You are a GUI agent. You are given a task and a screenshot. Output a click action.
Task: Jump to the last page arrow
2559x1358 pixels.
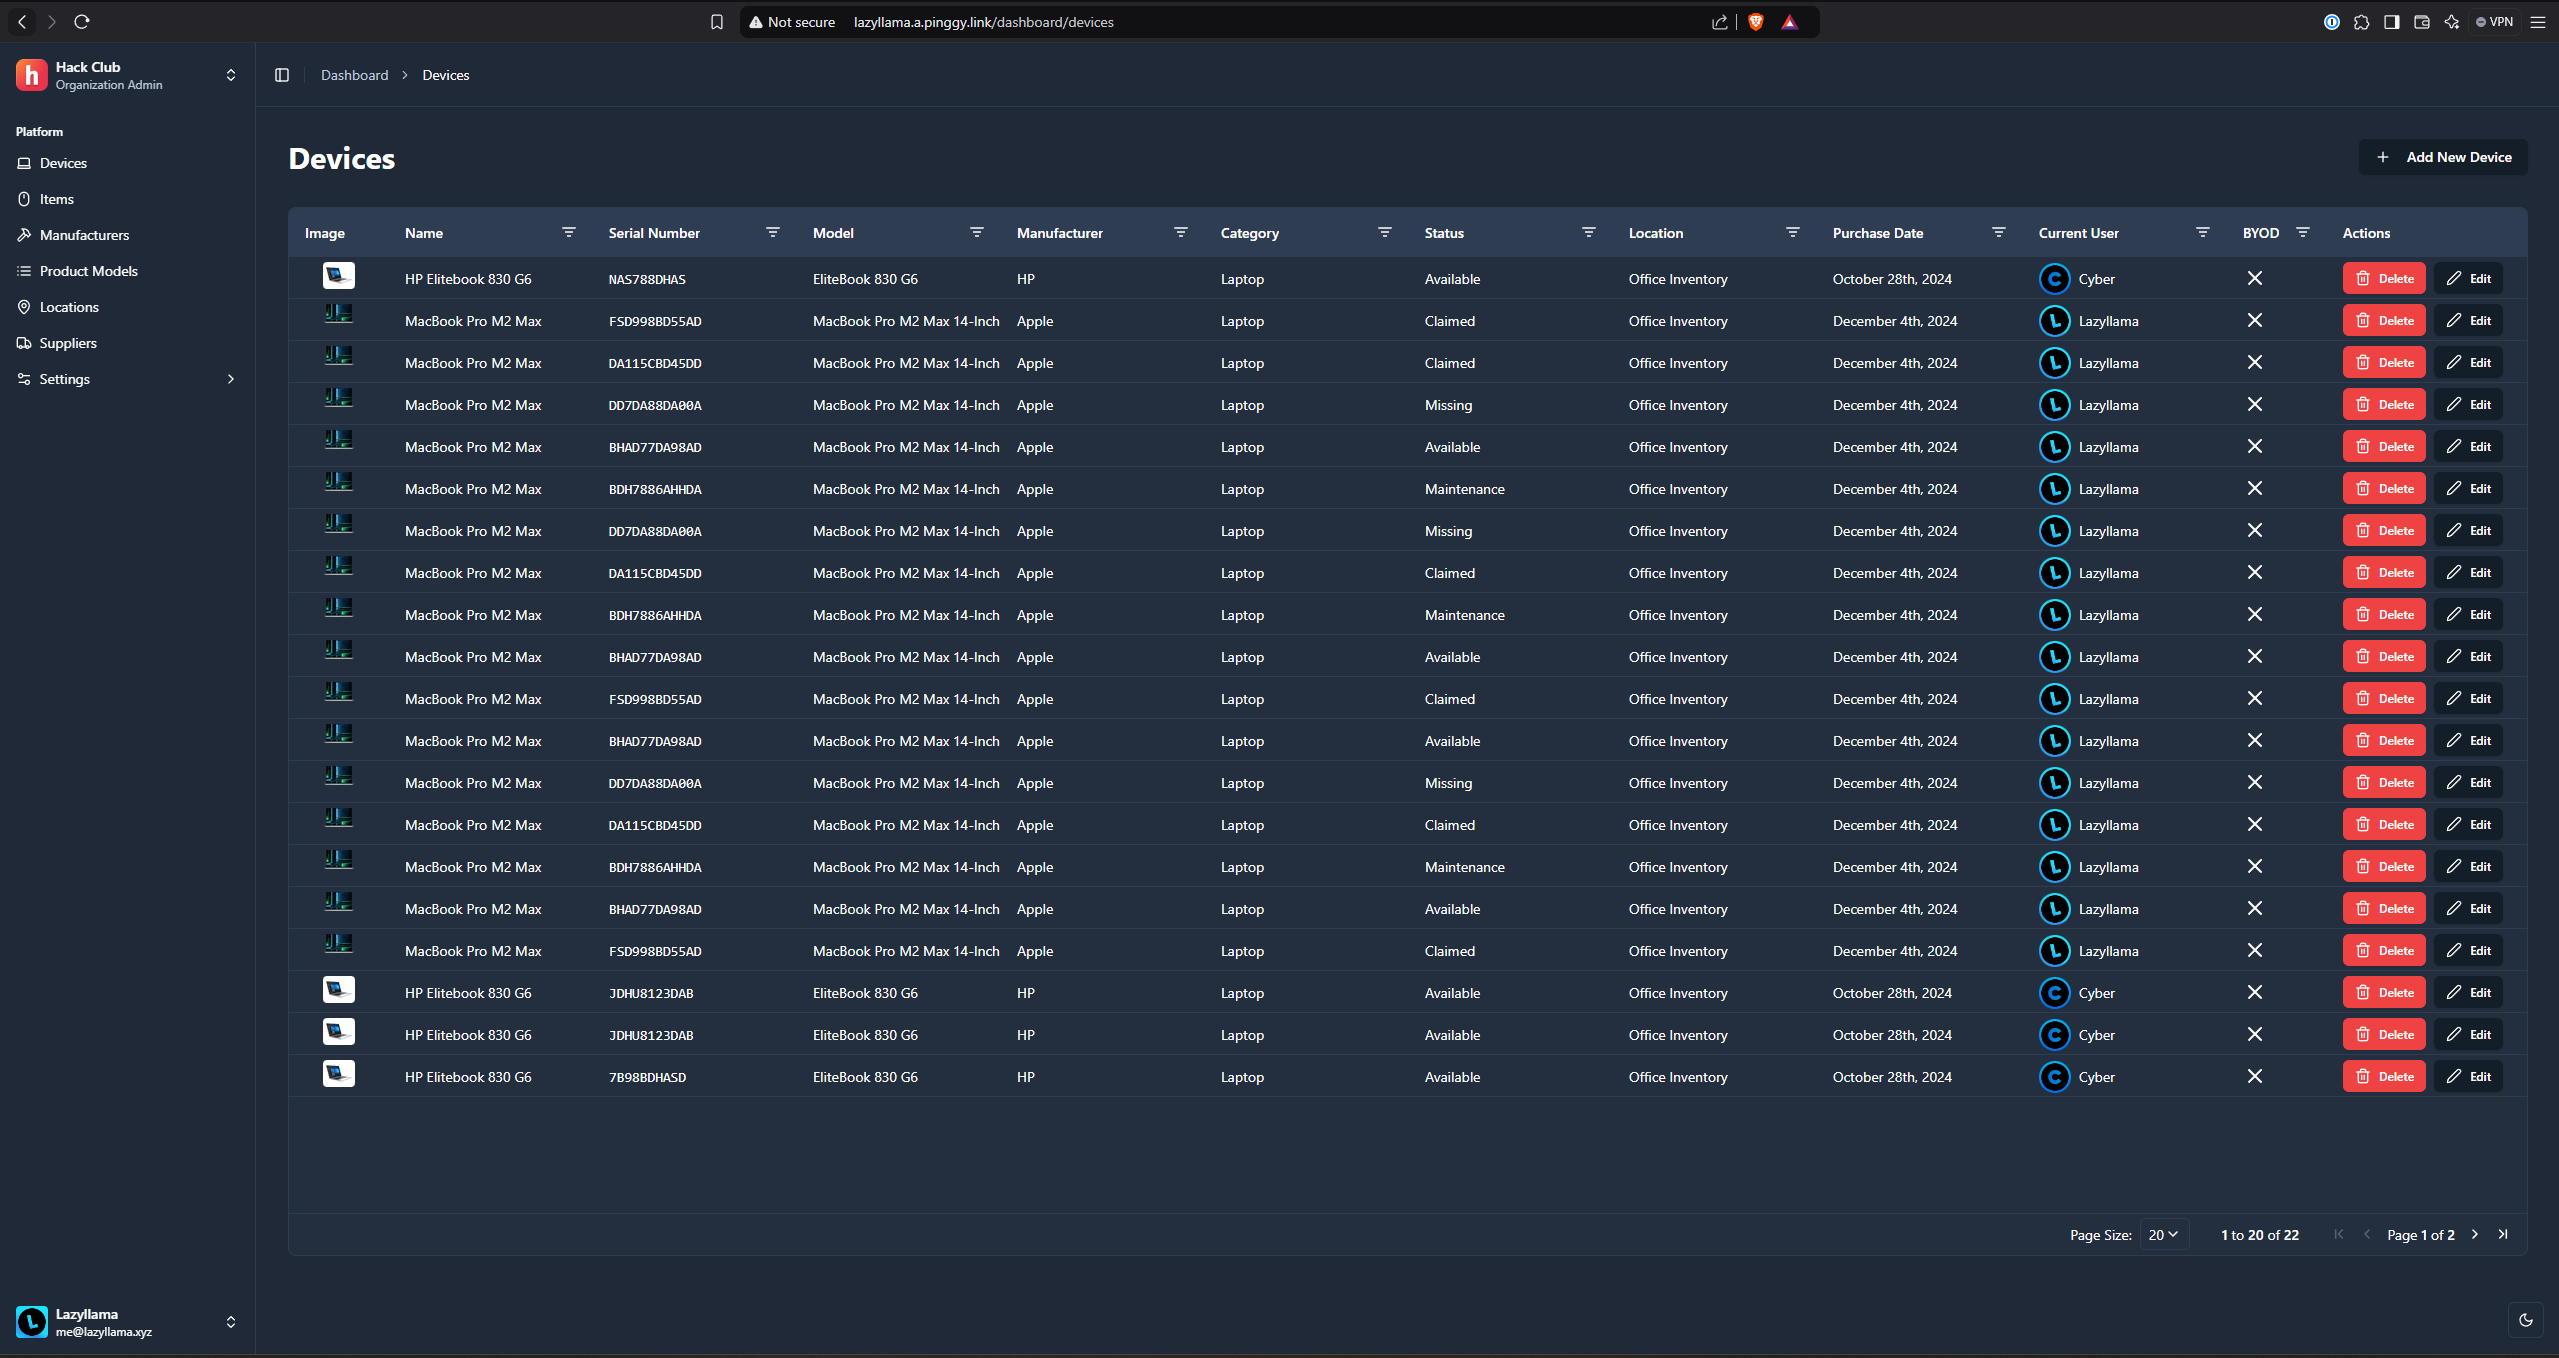pos(2503,1234)
